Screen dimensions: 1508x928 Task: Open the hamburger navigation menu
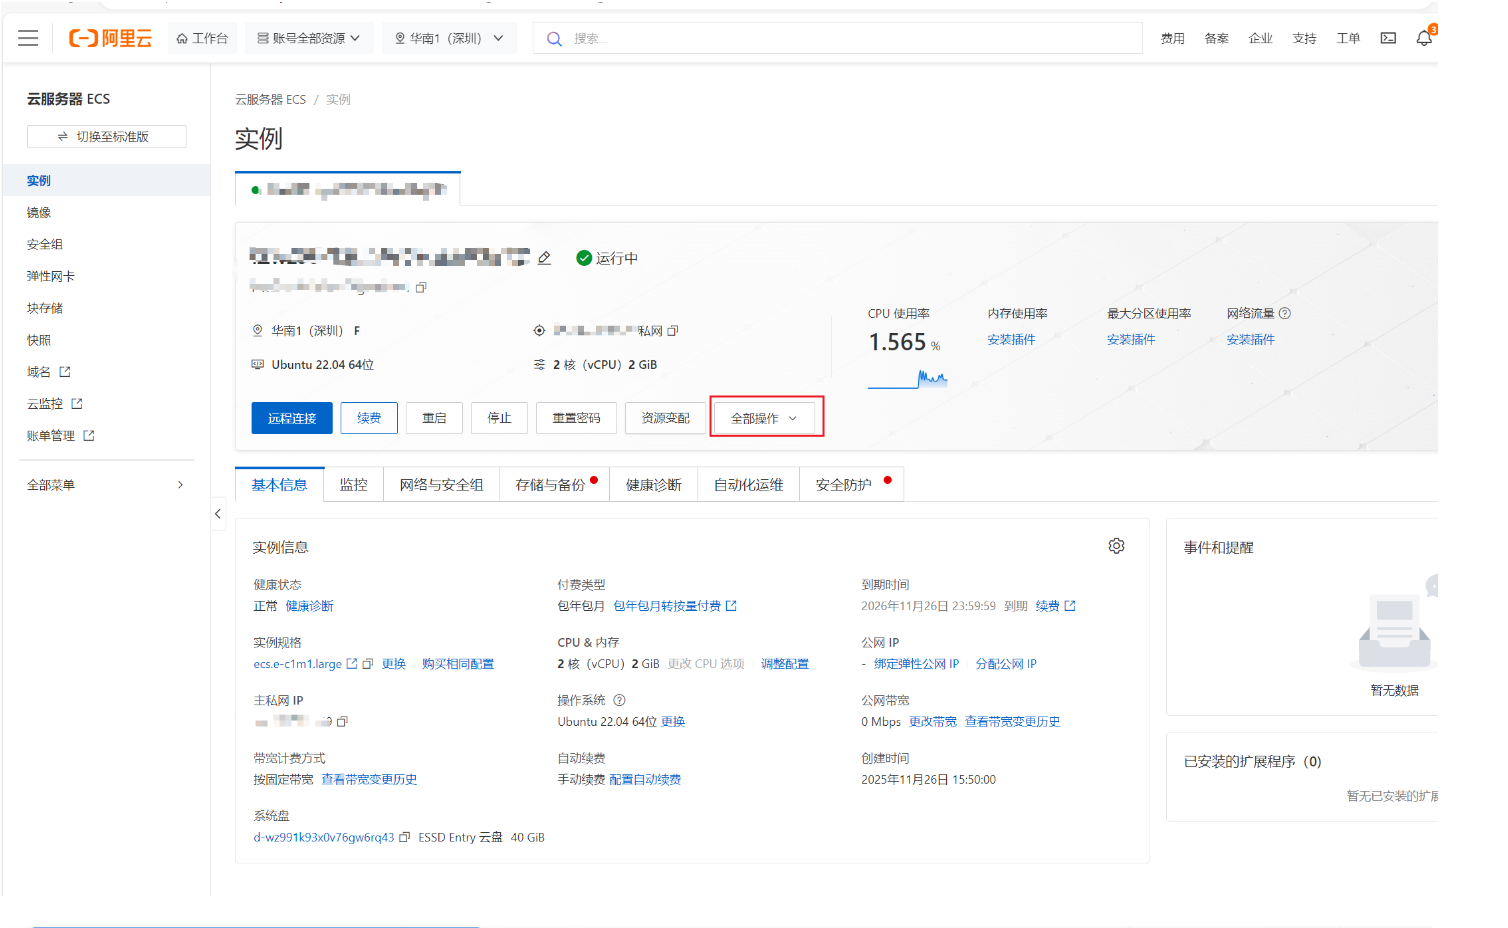pos(28,38)
